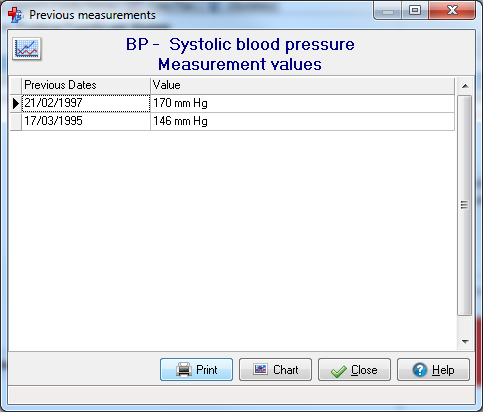The image size is (483, 412).
Task: Click the Previous Dates column header
Action: [86, 85]
